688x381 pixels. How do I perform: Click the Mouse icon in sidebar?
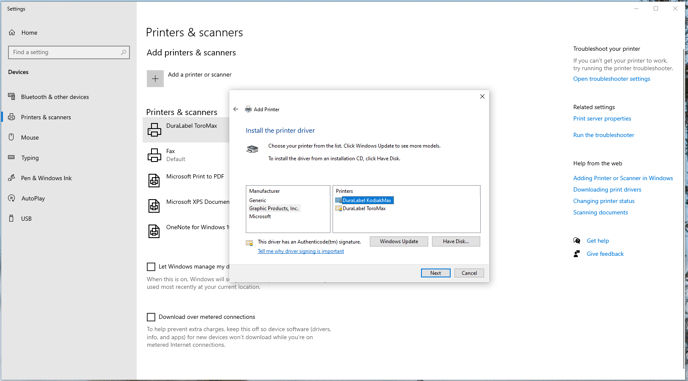[12, 137]
